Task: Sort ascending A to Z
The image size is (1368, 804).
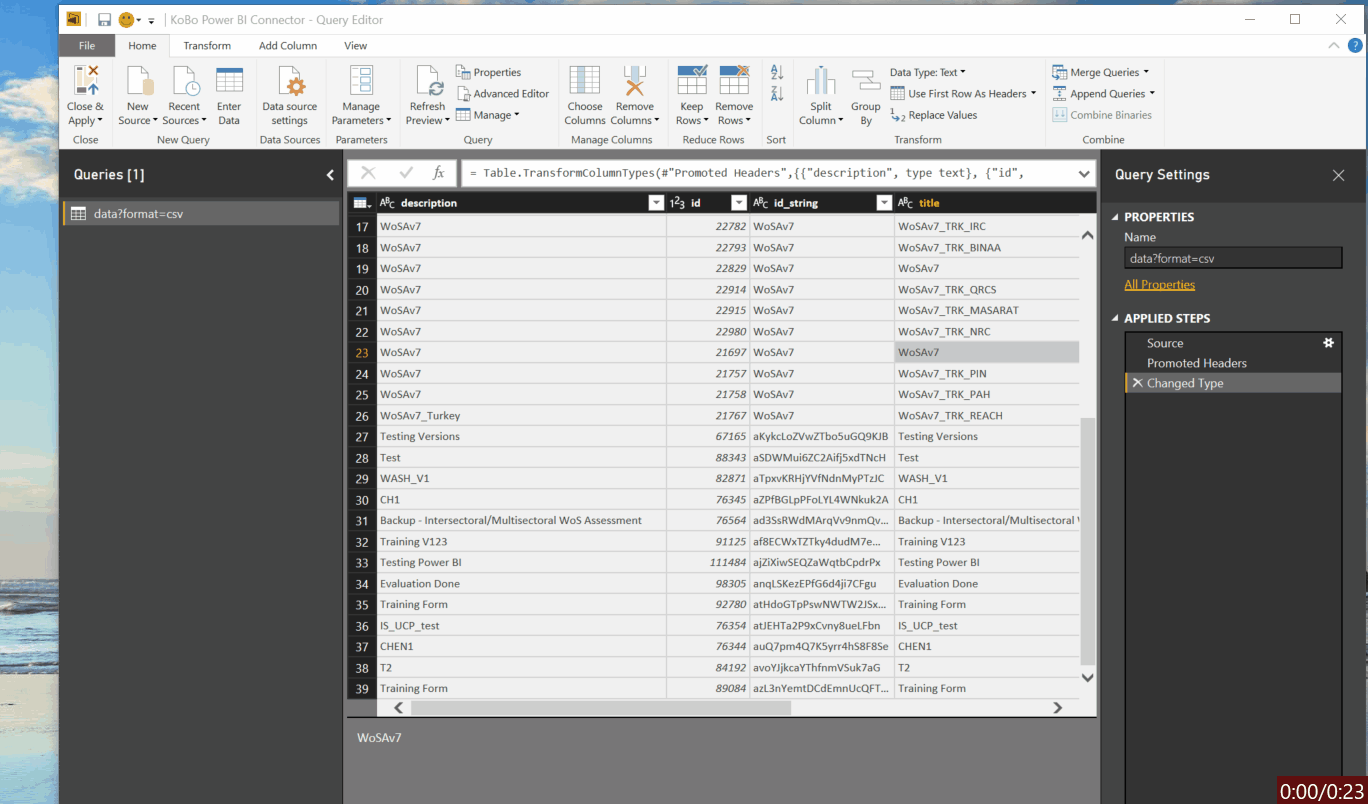Action: (x=777, y=72)
